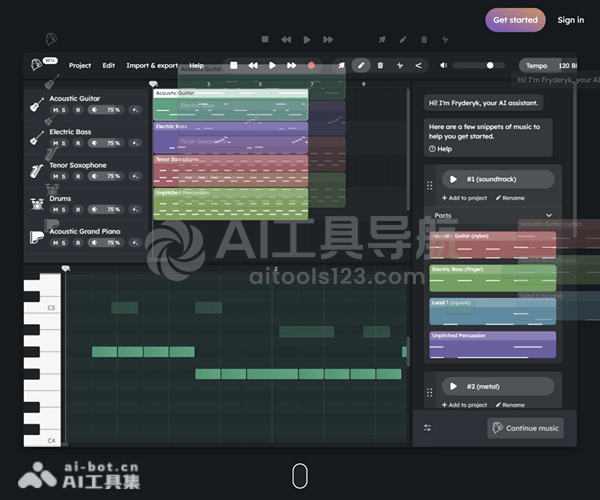Click the Tenor Saxophone clip in arrangement

click(x=231, y=171)
